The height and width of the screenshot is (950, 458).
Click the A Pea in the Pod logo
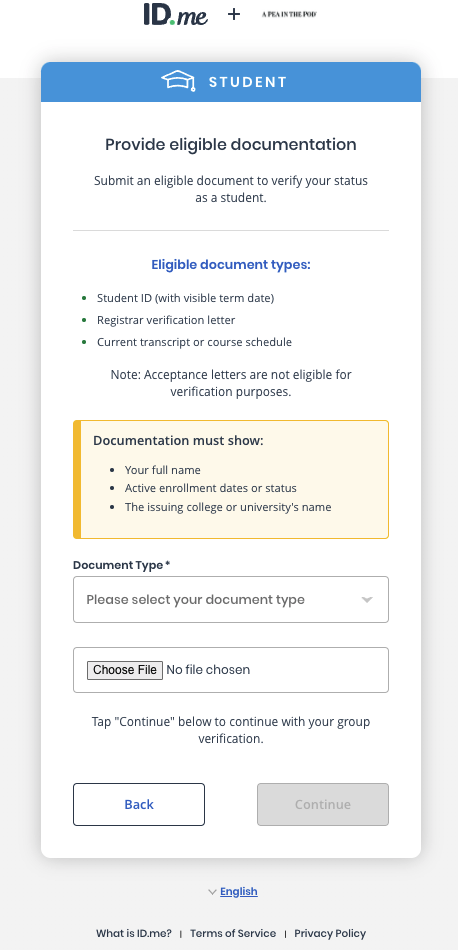coord(290,14)
